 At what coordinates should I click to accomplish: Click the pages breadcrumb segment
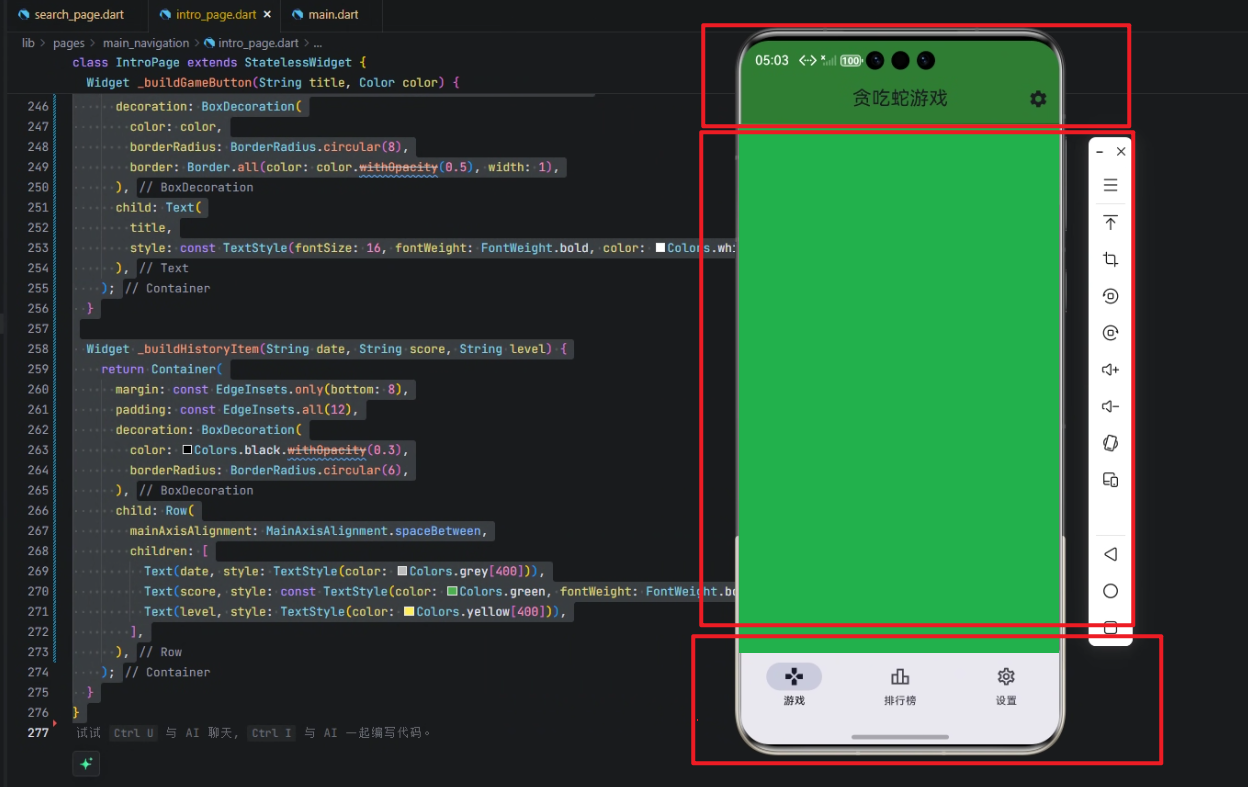pyautogui.click(x=69, y=43)
